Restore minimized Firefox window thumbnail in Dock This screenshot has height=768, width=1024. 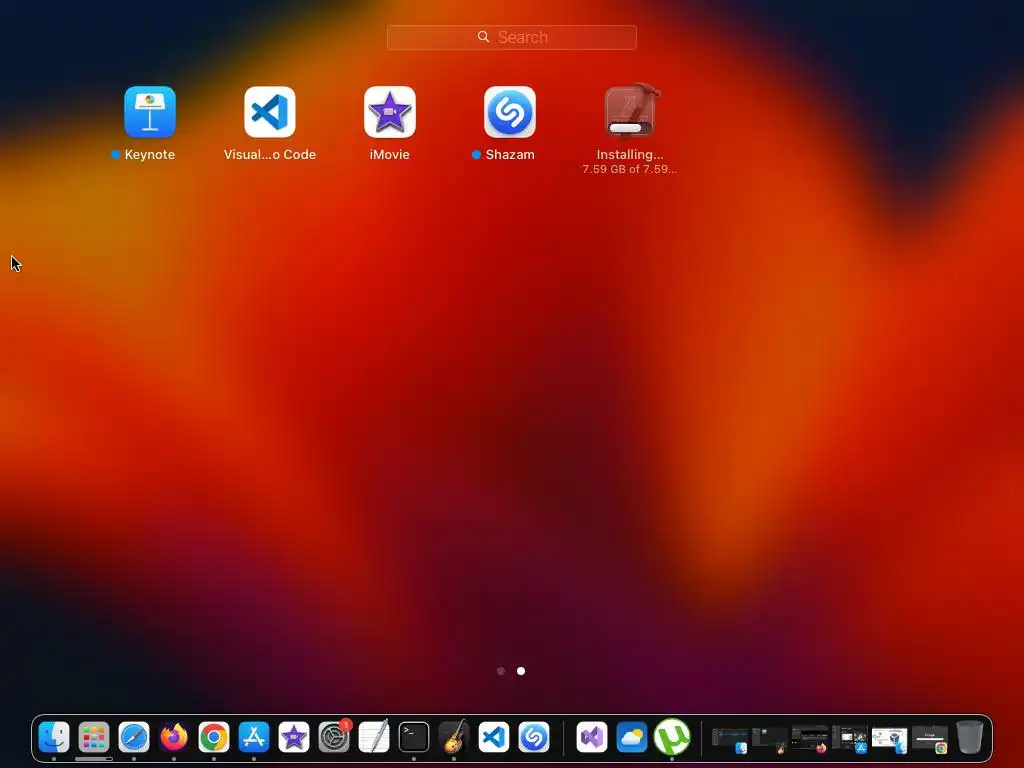coord(810,739)
